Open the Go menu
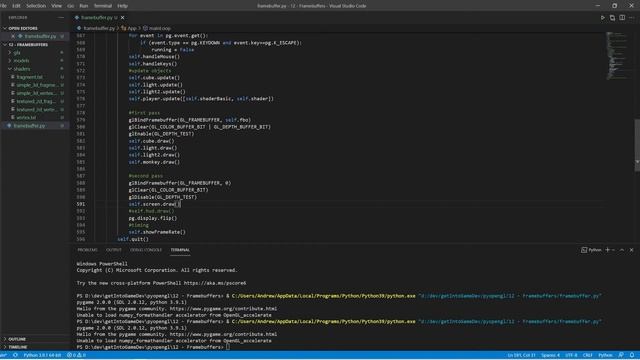This screenshot has height=360, width=640. click(71, 6)
